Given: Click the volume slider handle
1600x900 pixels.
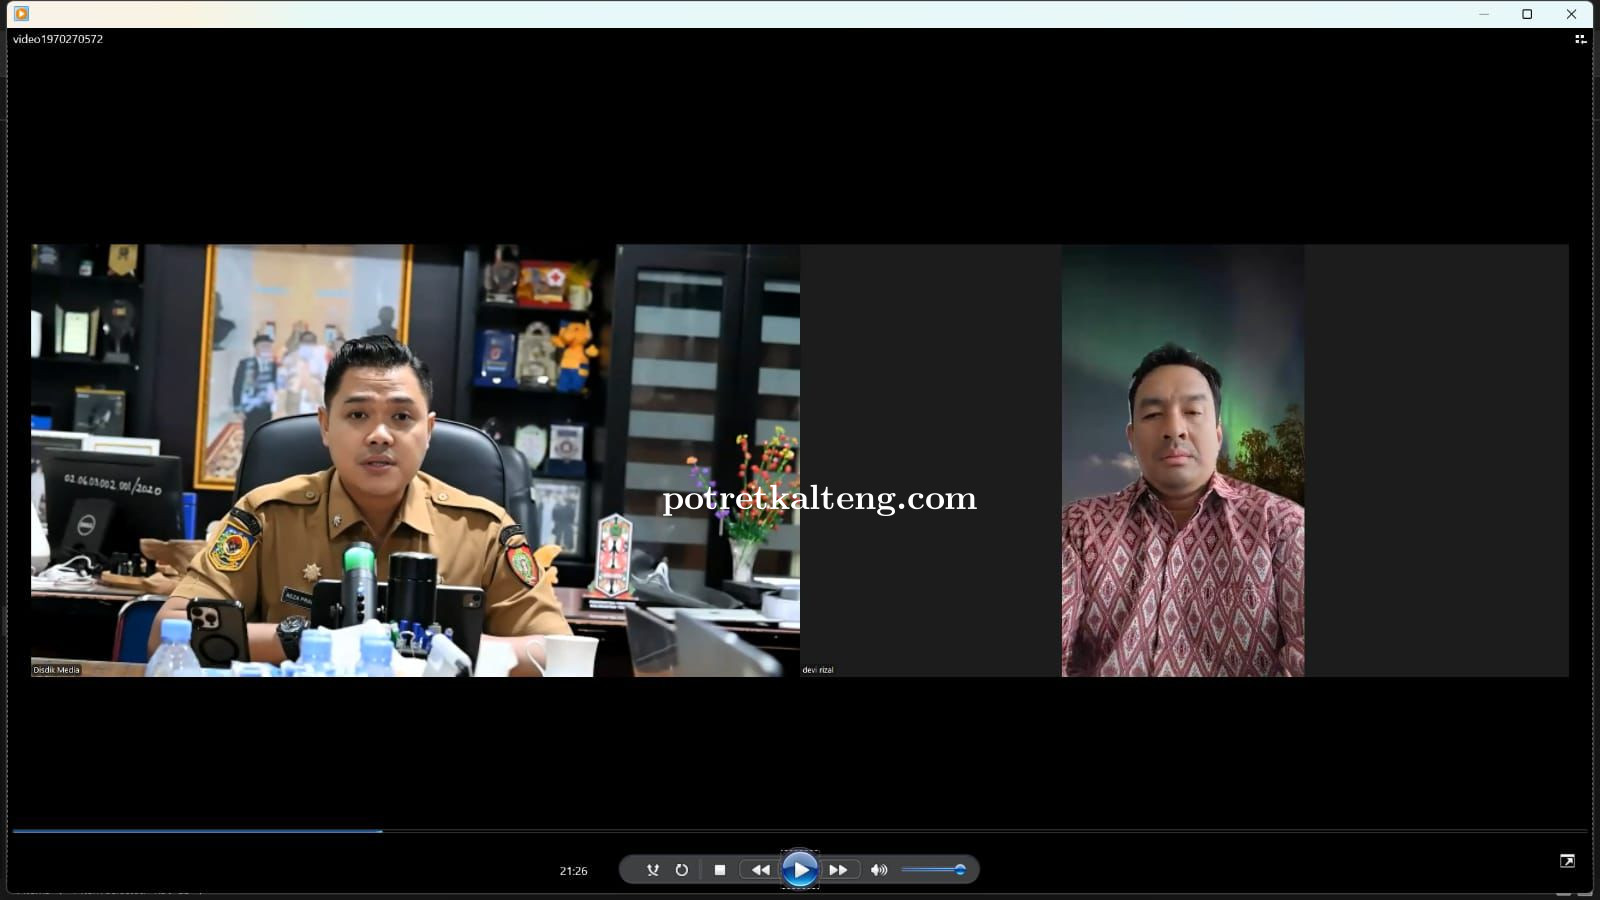Looking at the screenshot, I should pos(960,870).
